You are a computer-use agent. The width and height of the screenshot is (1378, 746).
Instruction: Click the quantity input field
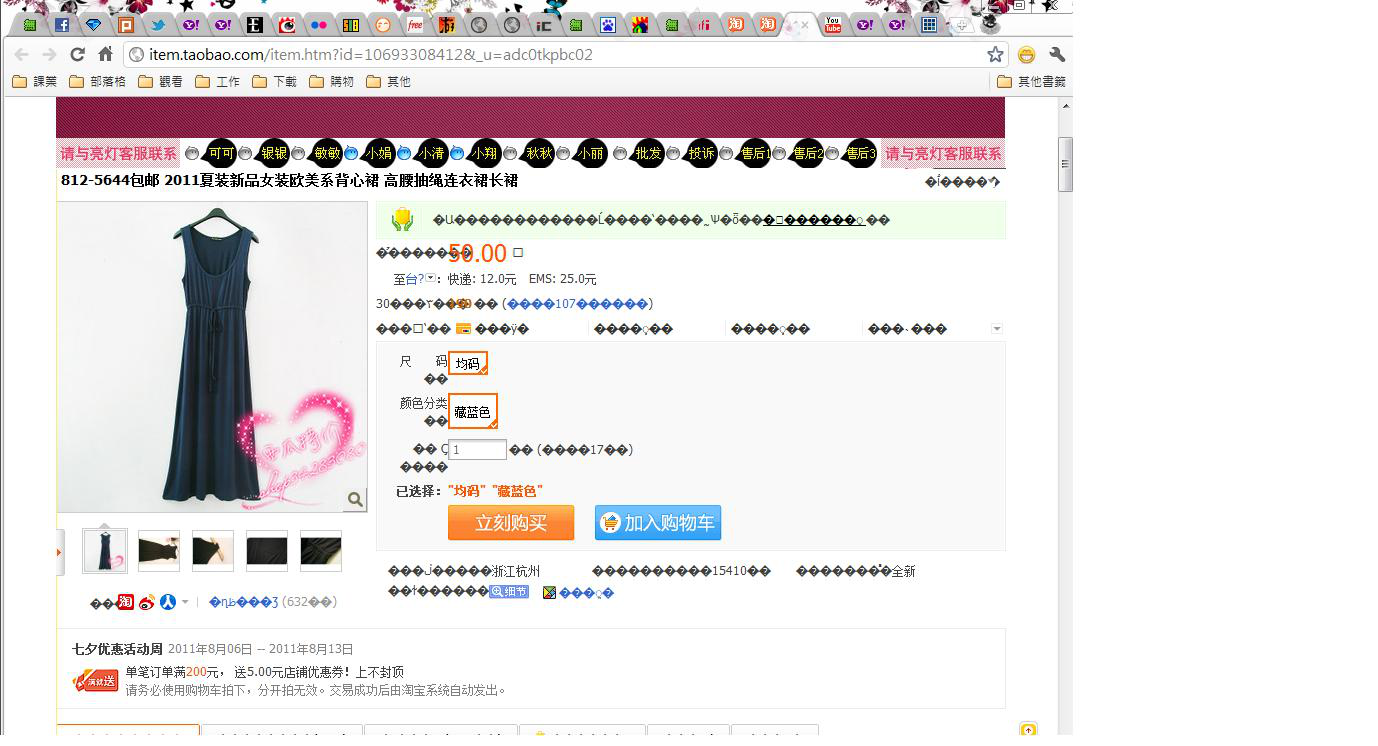(x=477, y=450)
